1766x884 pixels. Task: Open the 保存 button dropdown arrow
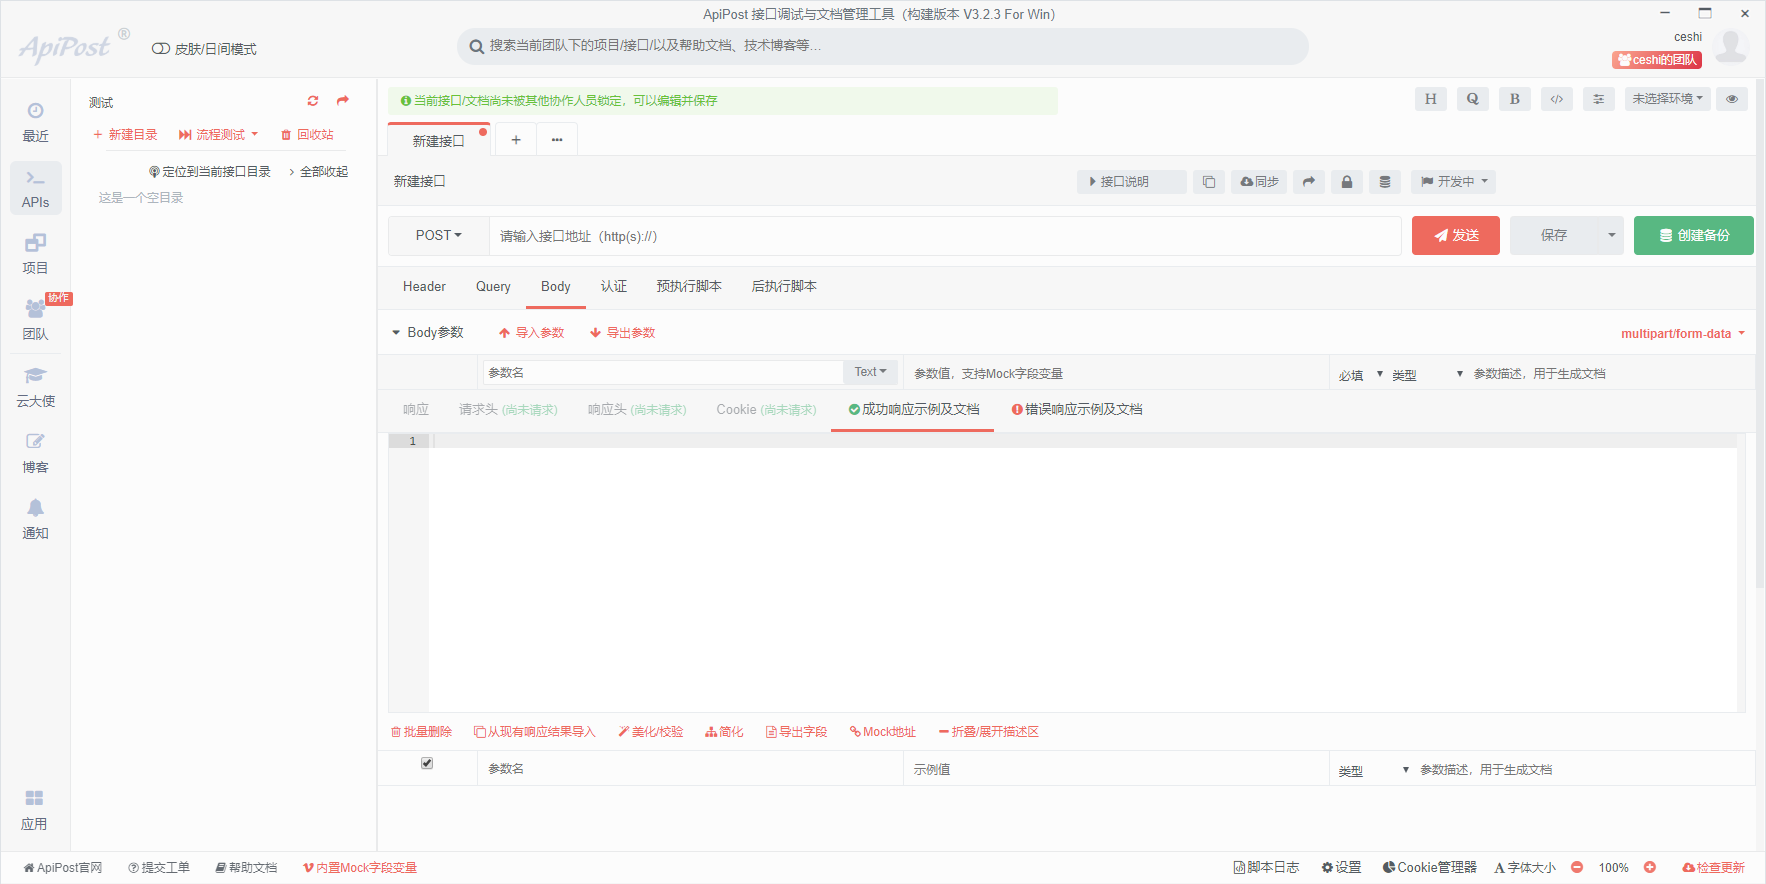(x=1611, y=236)
